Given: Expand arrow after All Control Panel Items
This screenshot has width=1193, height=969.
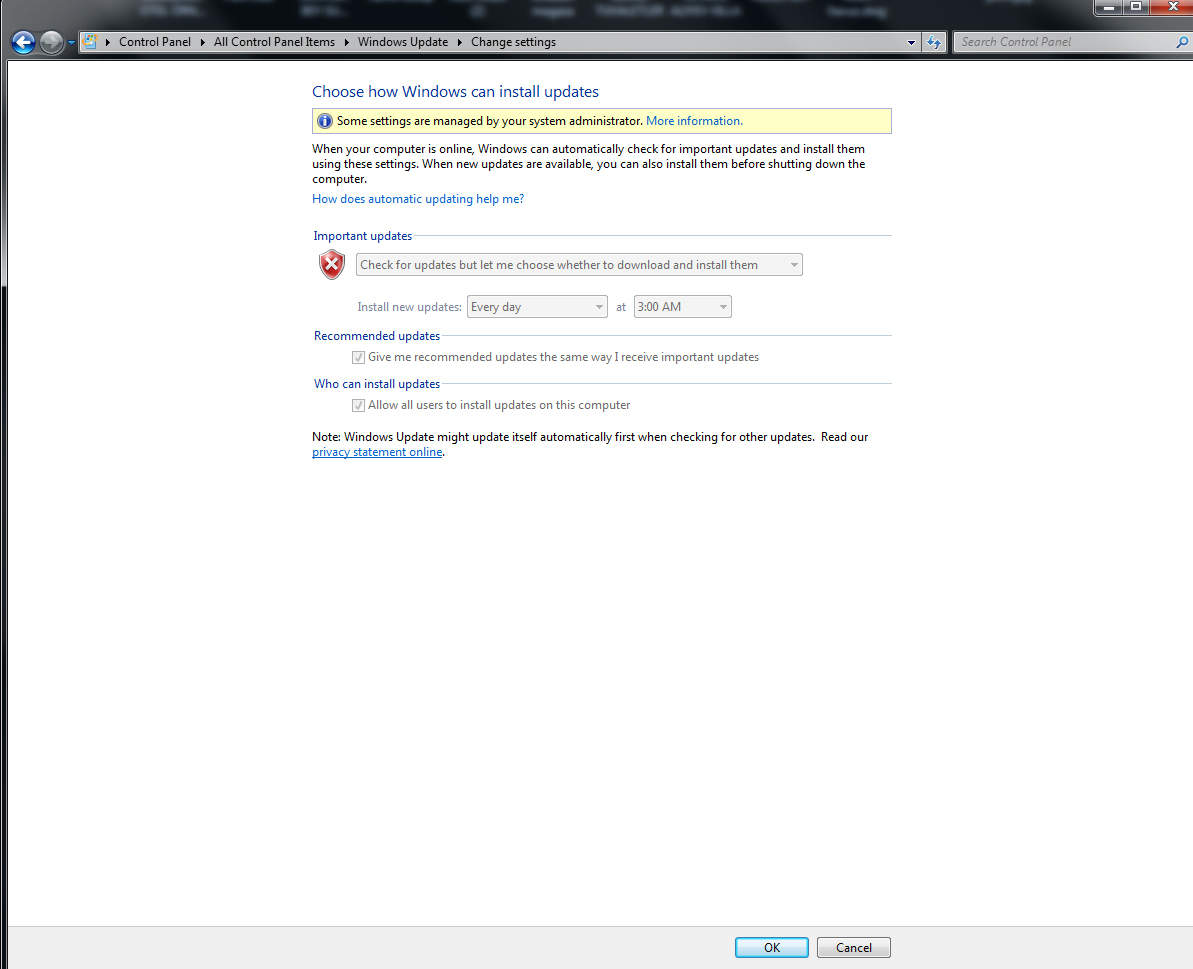Looking at the screenshot, I should point(346,43).
